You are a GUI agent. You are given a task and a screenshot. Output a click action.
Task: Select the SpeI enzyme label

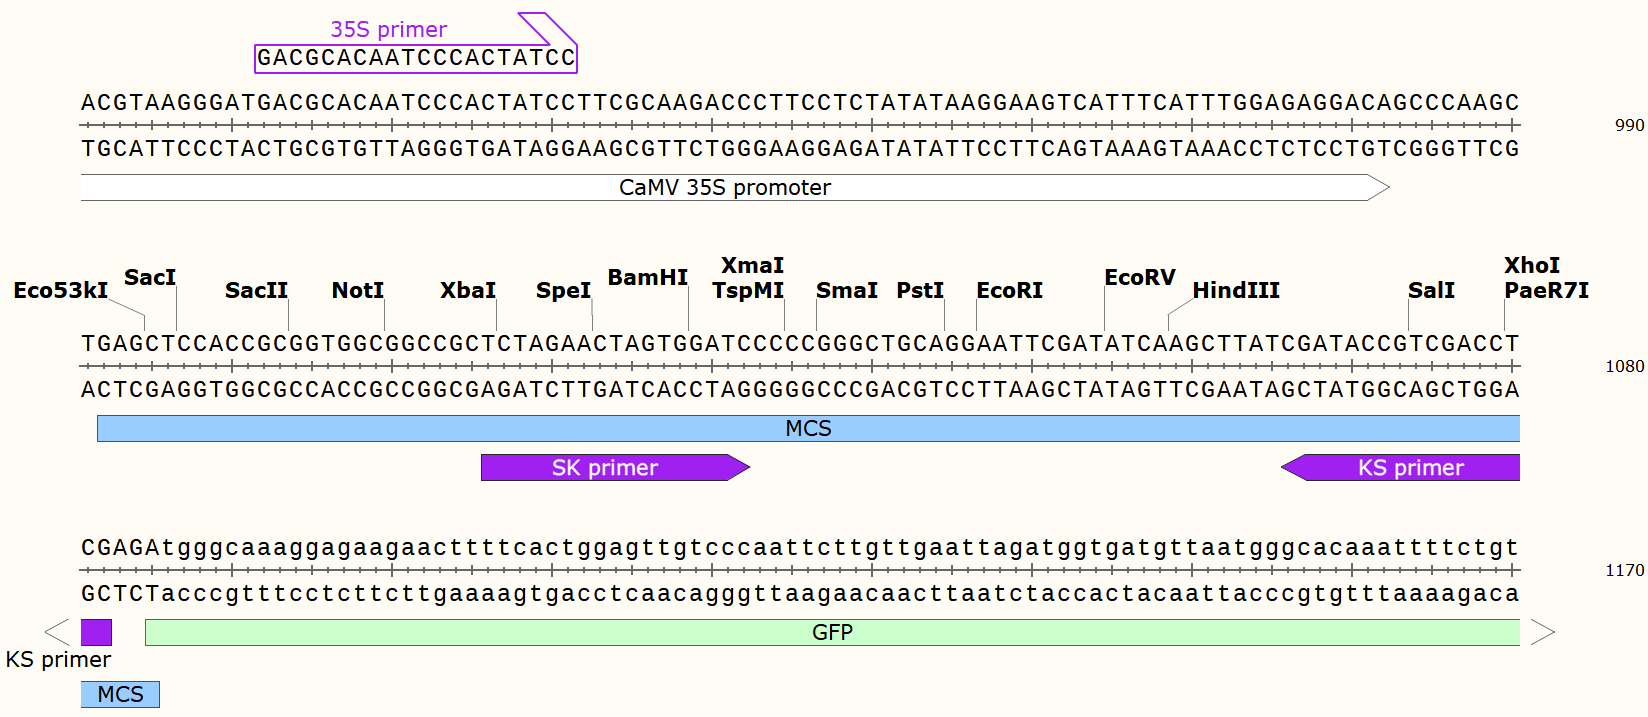pos(563,291)
